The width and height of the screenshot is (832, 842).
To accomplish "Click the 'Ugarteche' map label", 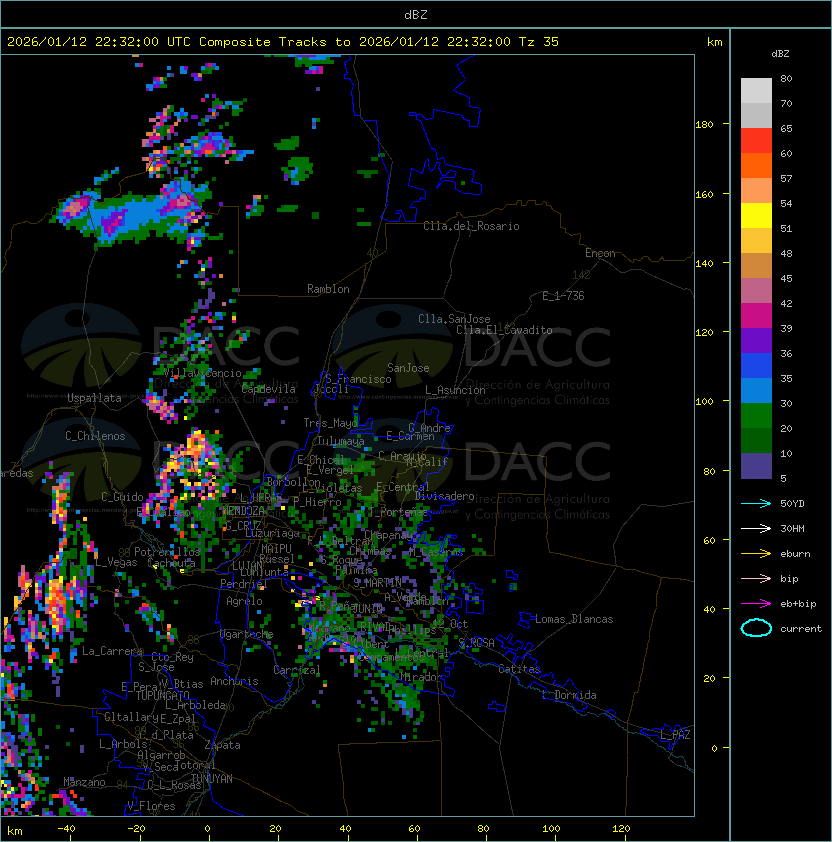I will pyautogui.click(x=247, y=634).
